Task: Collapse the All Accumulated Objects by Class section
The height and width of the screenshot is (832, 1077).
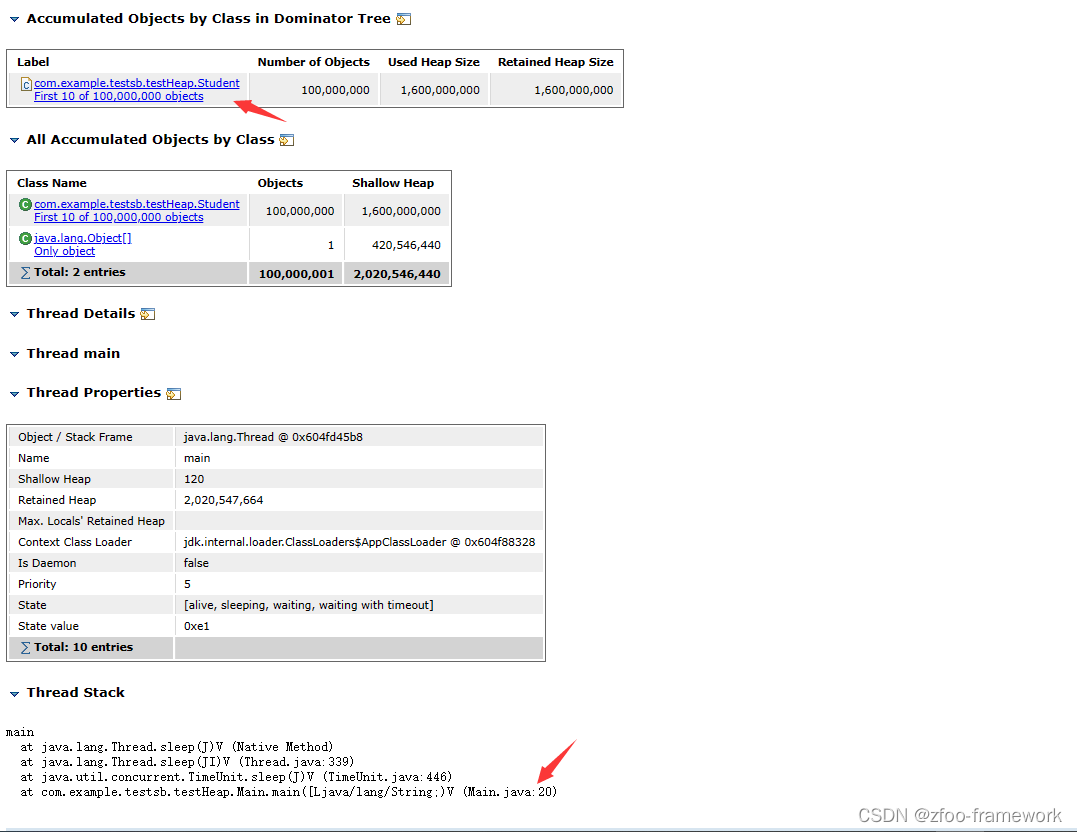Action: point(14,140)
